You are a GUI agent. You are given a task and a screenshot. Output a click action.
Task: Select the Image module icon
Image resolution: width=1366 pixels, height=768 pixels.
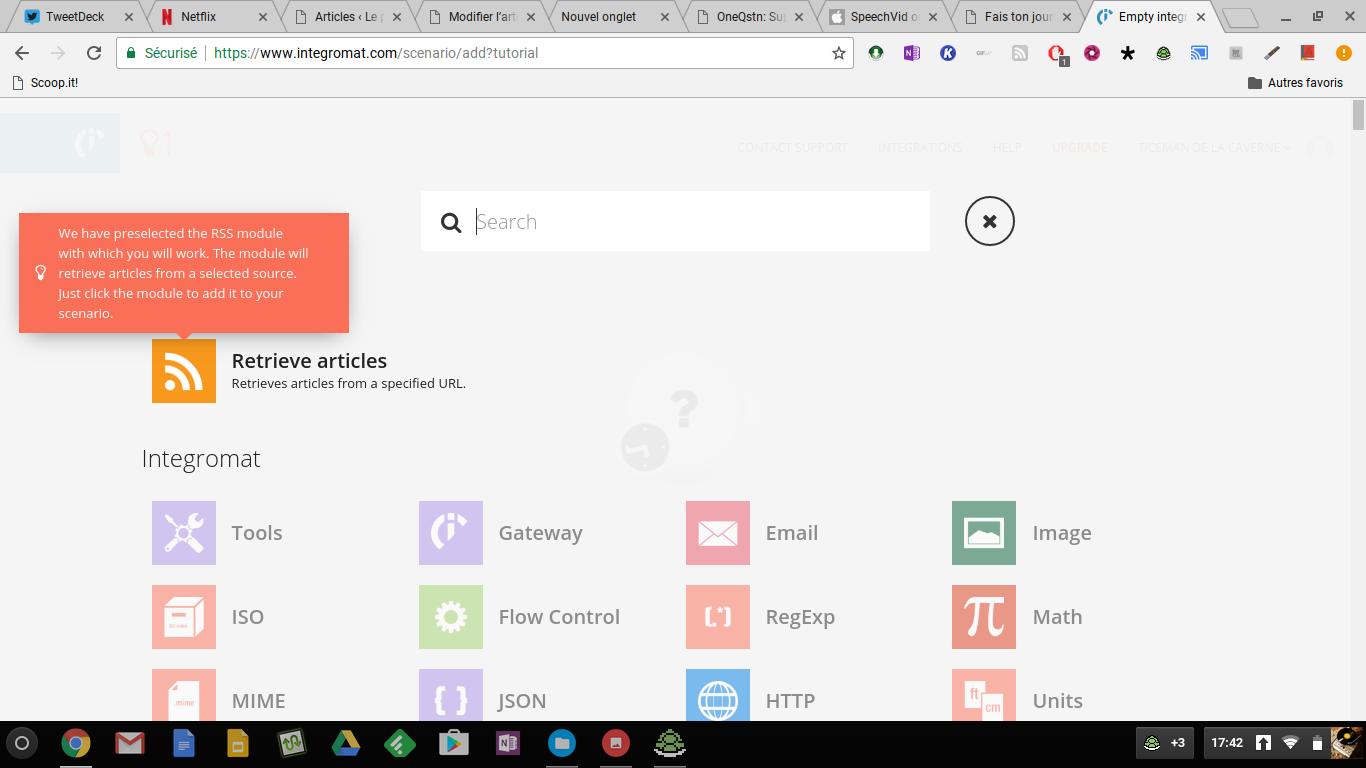tap(984, 533)
